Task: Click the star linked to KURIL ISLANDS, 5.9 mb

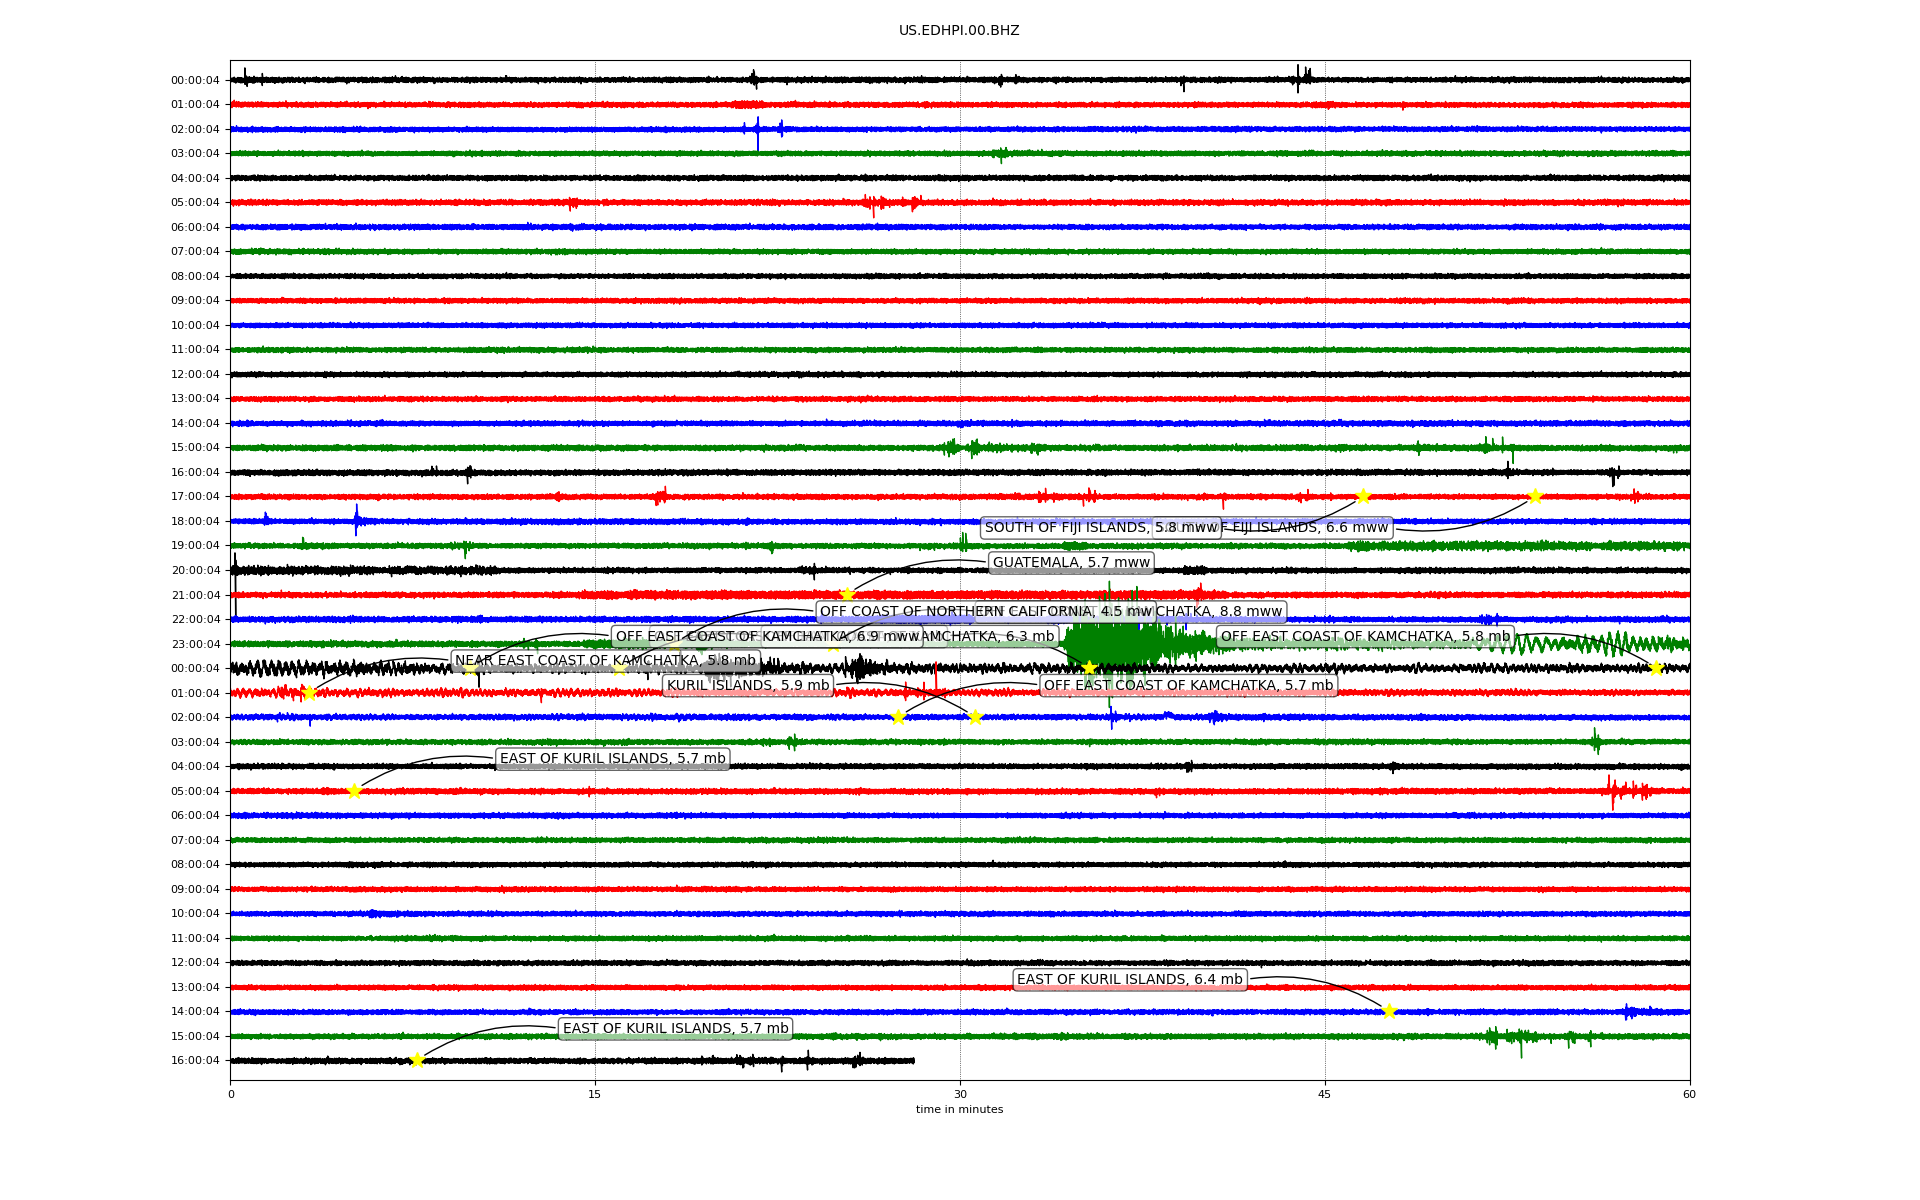Action: click(x=975, y=717)
